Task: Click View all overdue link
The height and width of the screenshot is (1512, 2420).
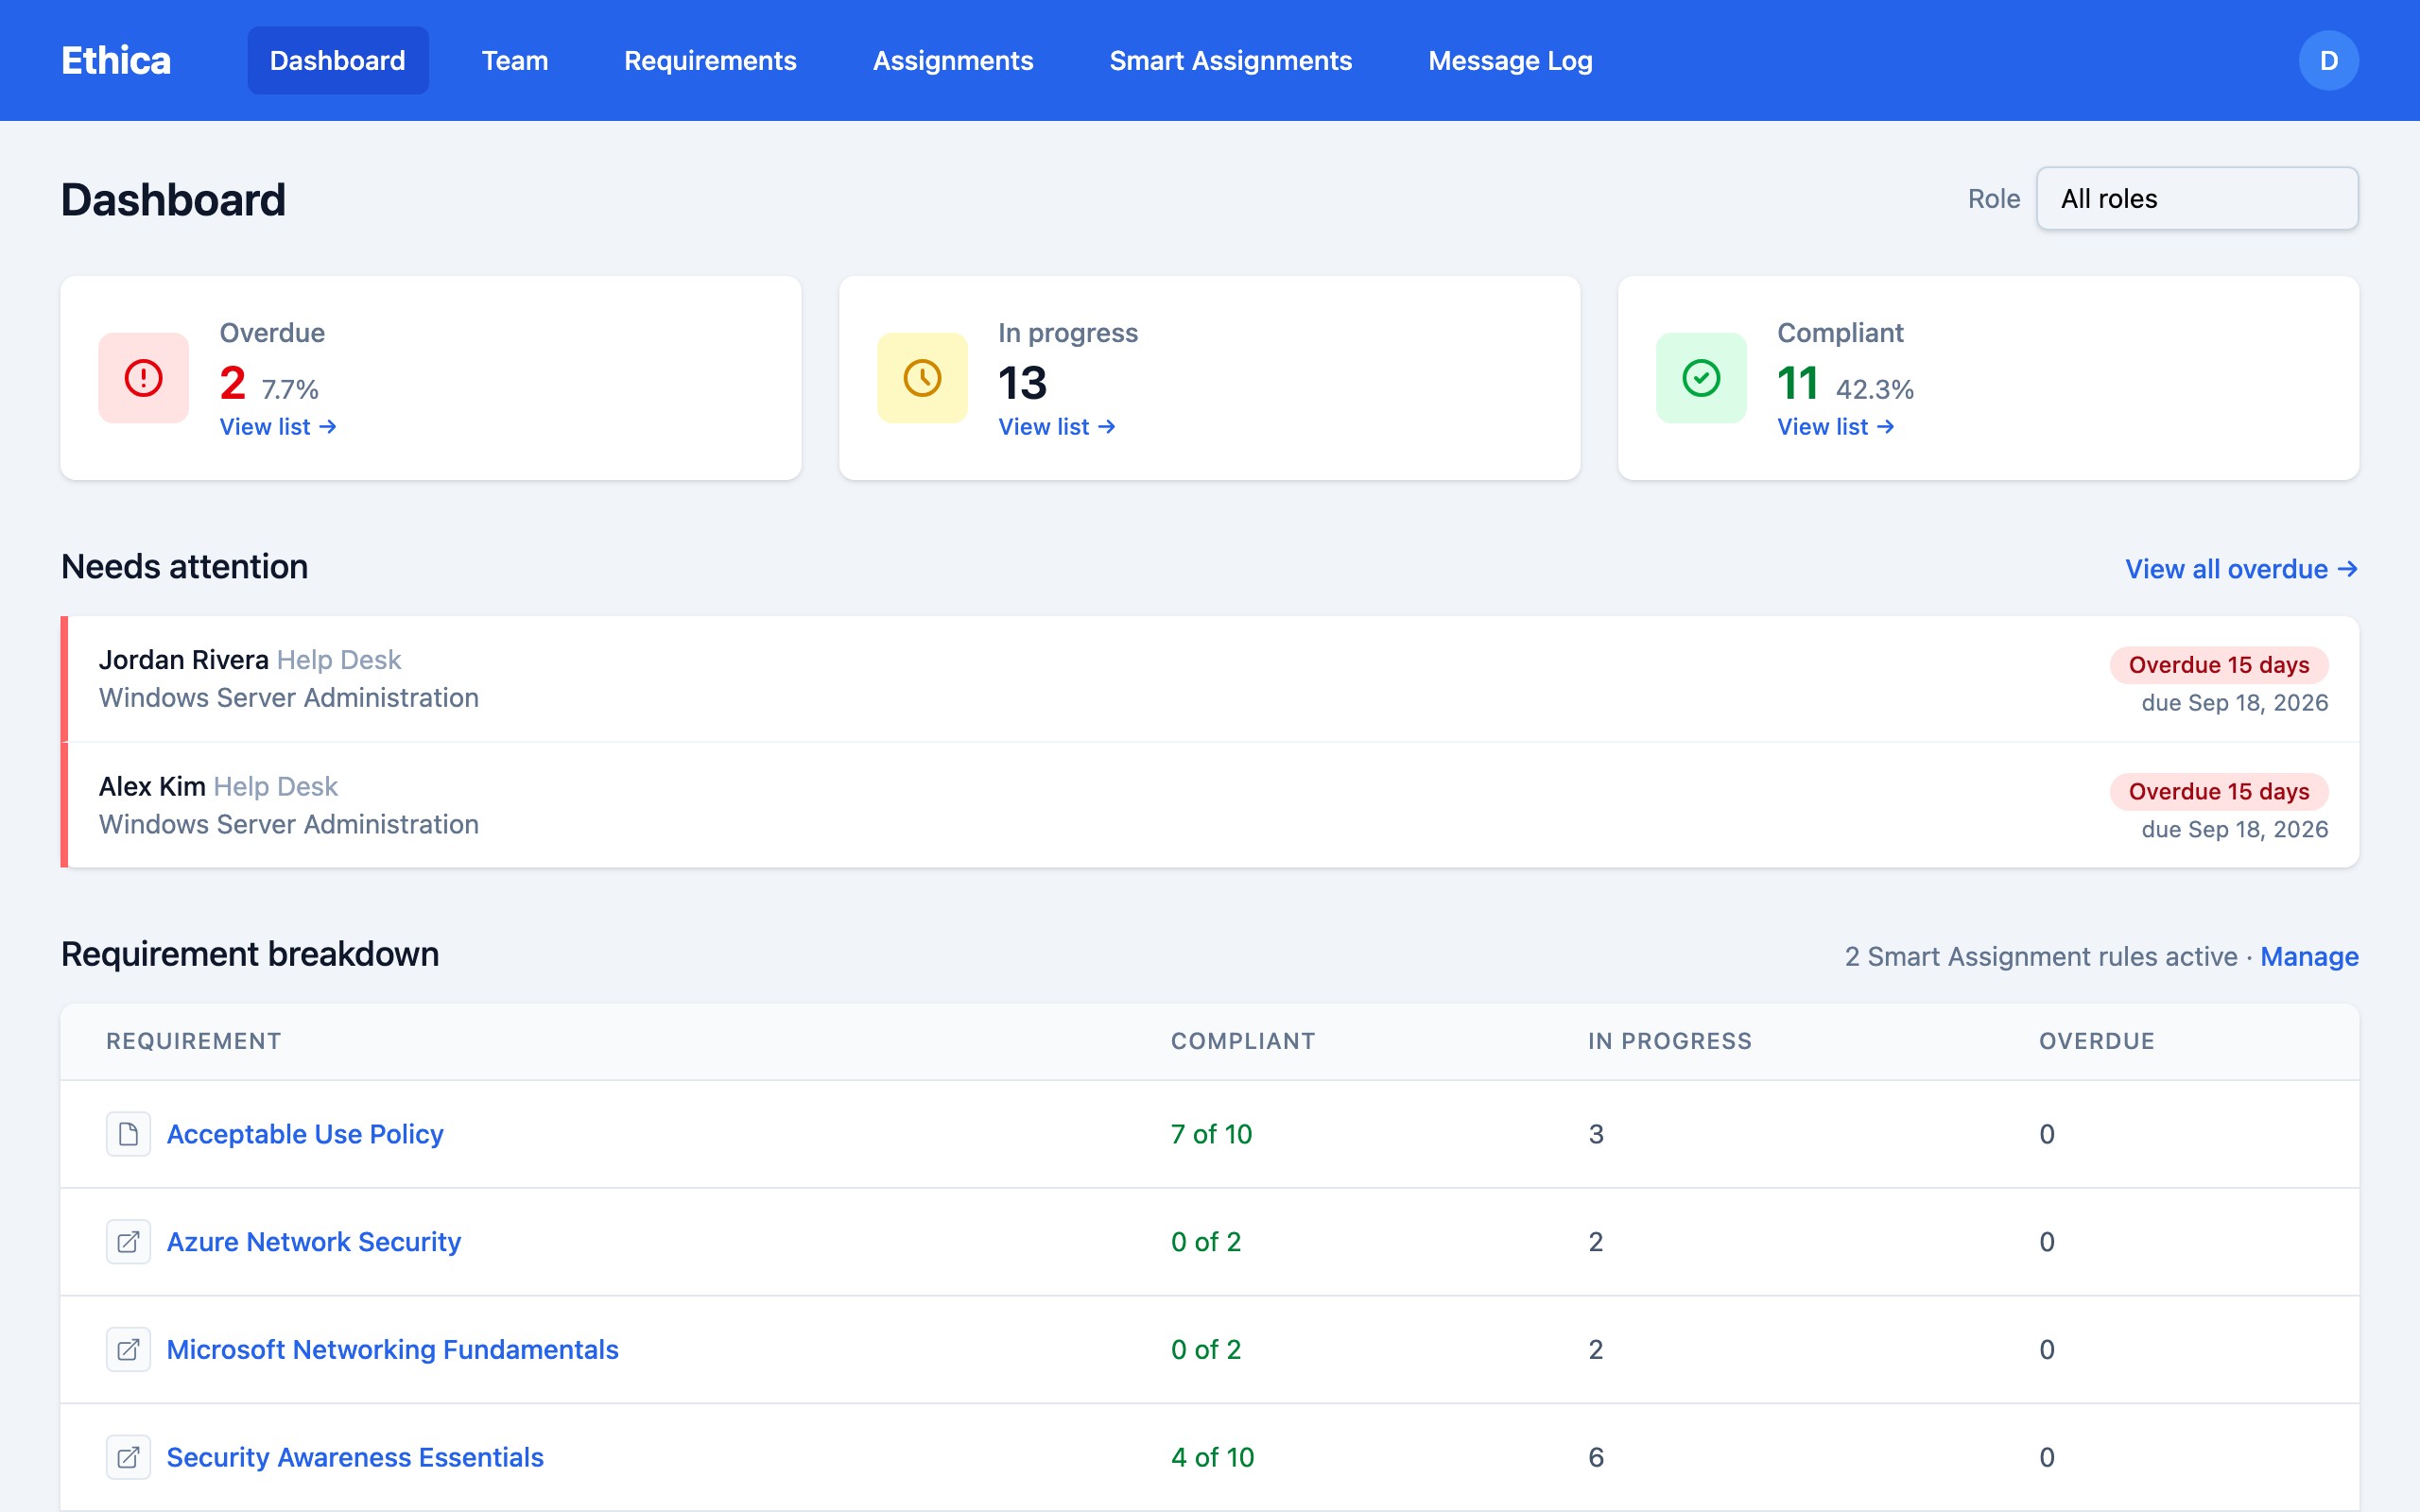Action: (x=2242, y=569)
